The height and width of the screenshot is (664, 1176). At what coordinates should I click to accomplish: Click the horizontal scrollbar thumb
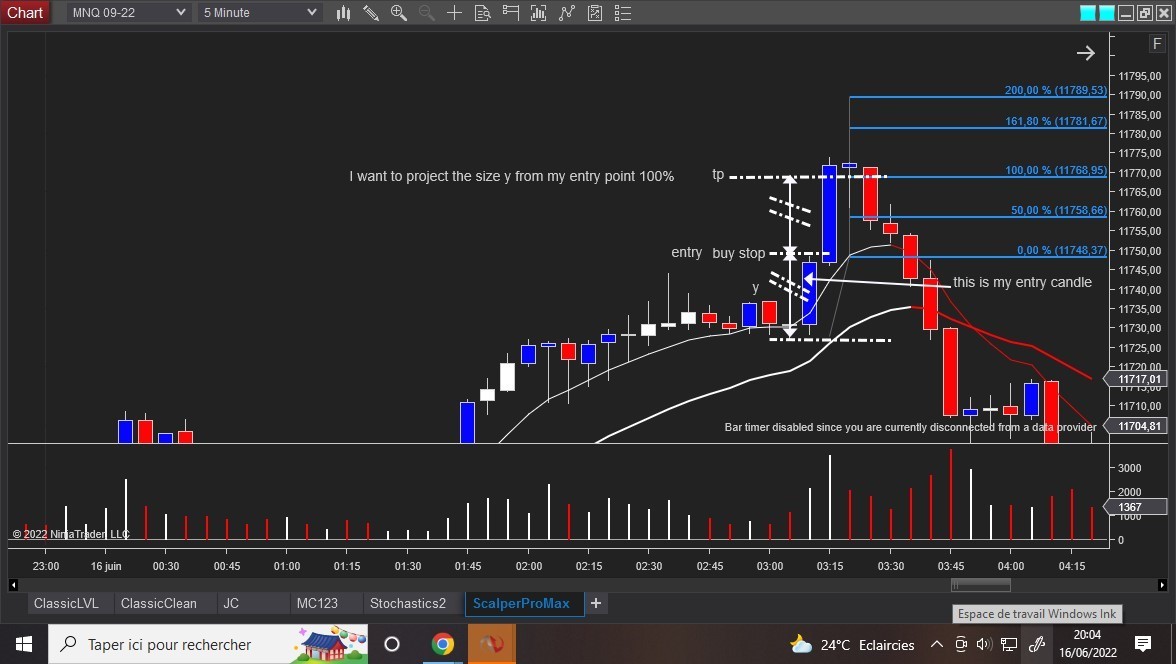click(980, 584)
